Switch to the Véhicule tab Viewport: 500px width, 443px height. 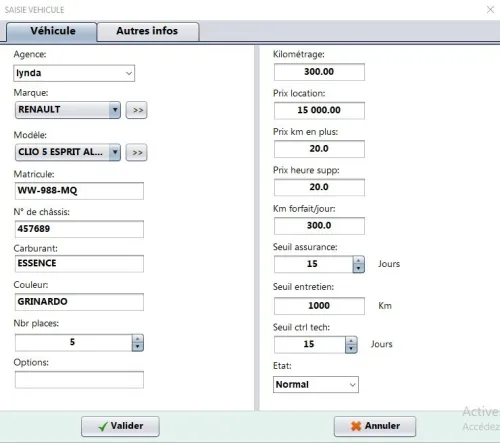click(x=52, y=32)
